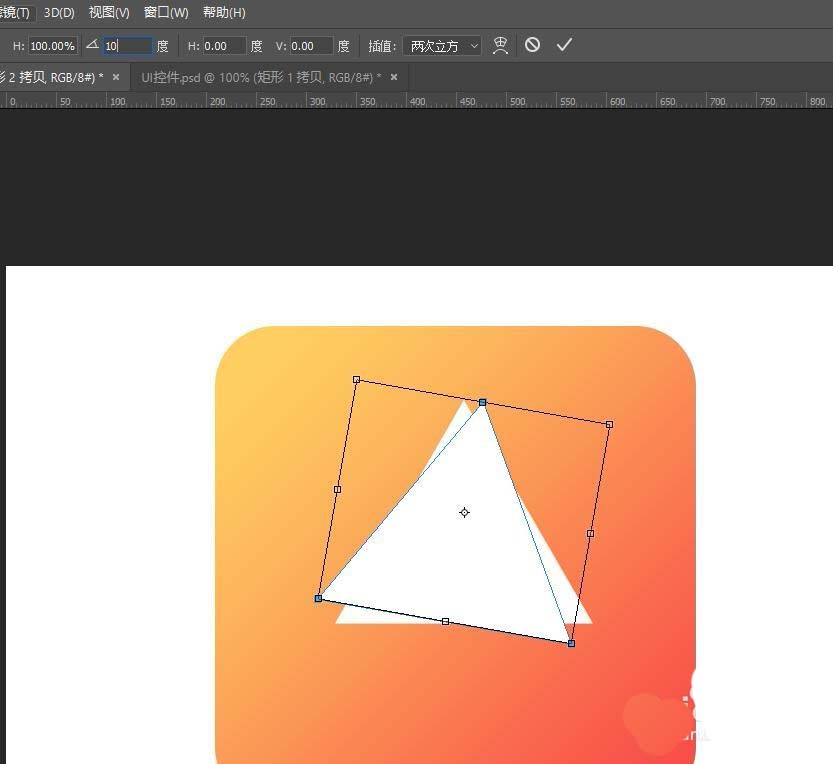
Task: Commit the transform with the checkmark icon
Action: pos(565,44)
